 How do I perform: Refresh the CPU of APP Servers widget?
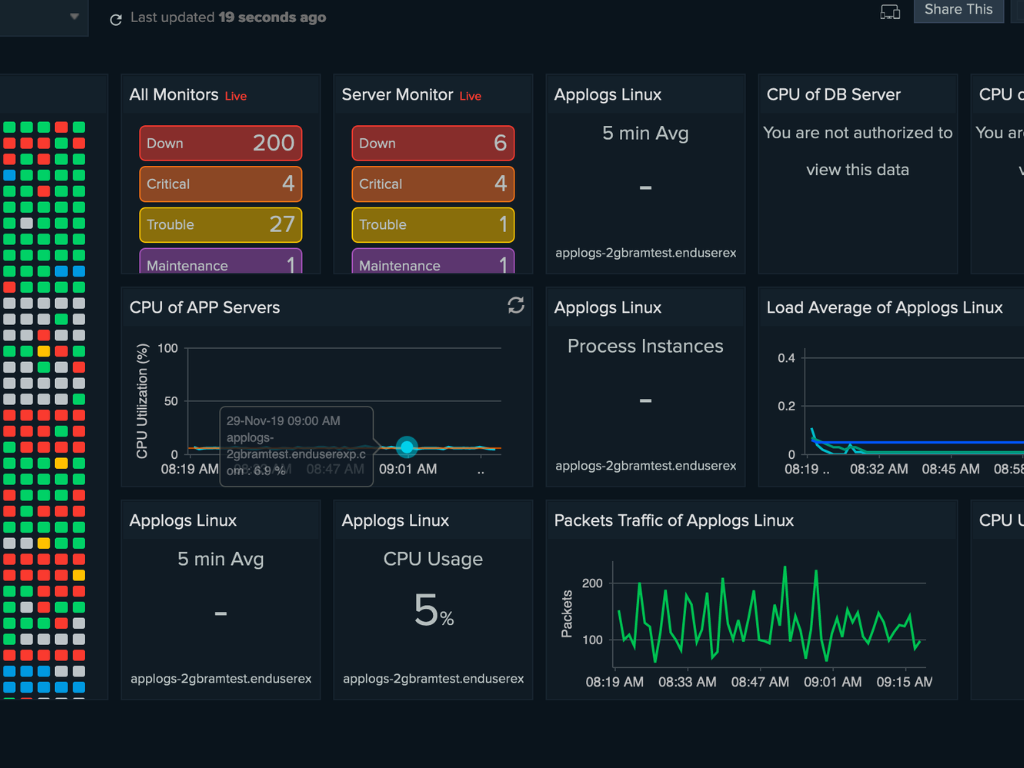click(516, 306)
